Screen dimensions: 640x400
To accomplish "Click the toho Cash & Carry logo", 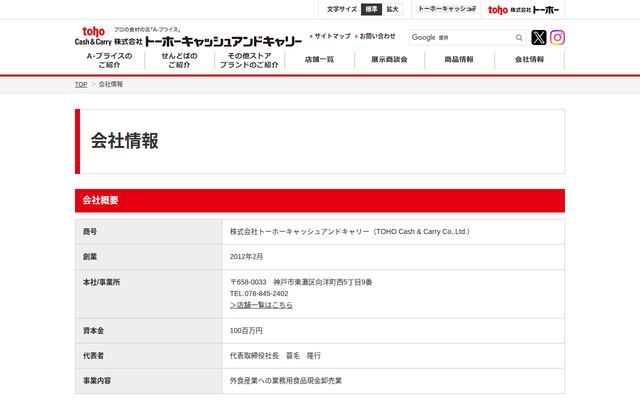I will pyautogui.click(x=188, y=37).
